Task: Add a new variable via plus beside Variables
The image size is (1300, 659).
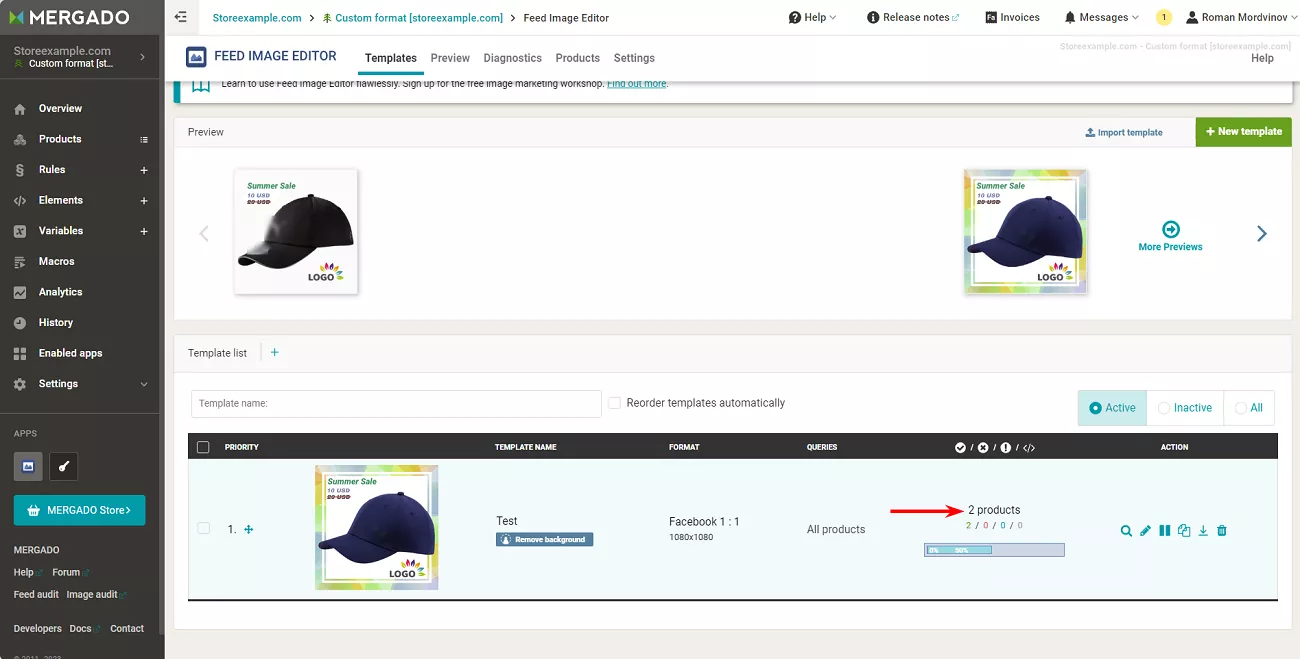Action: point(144,231)
